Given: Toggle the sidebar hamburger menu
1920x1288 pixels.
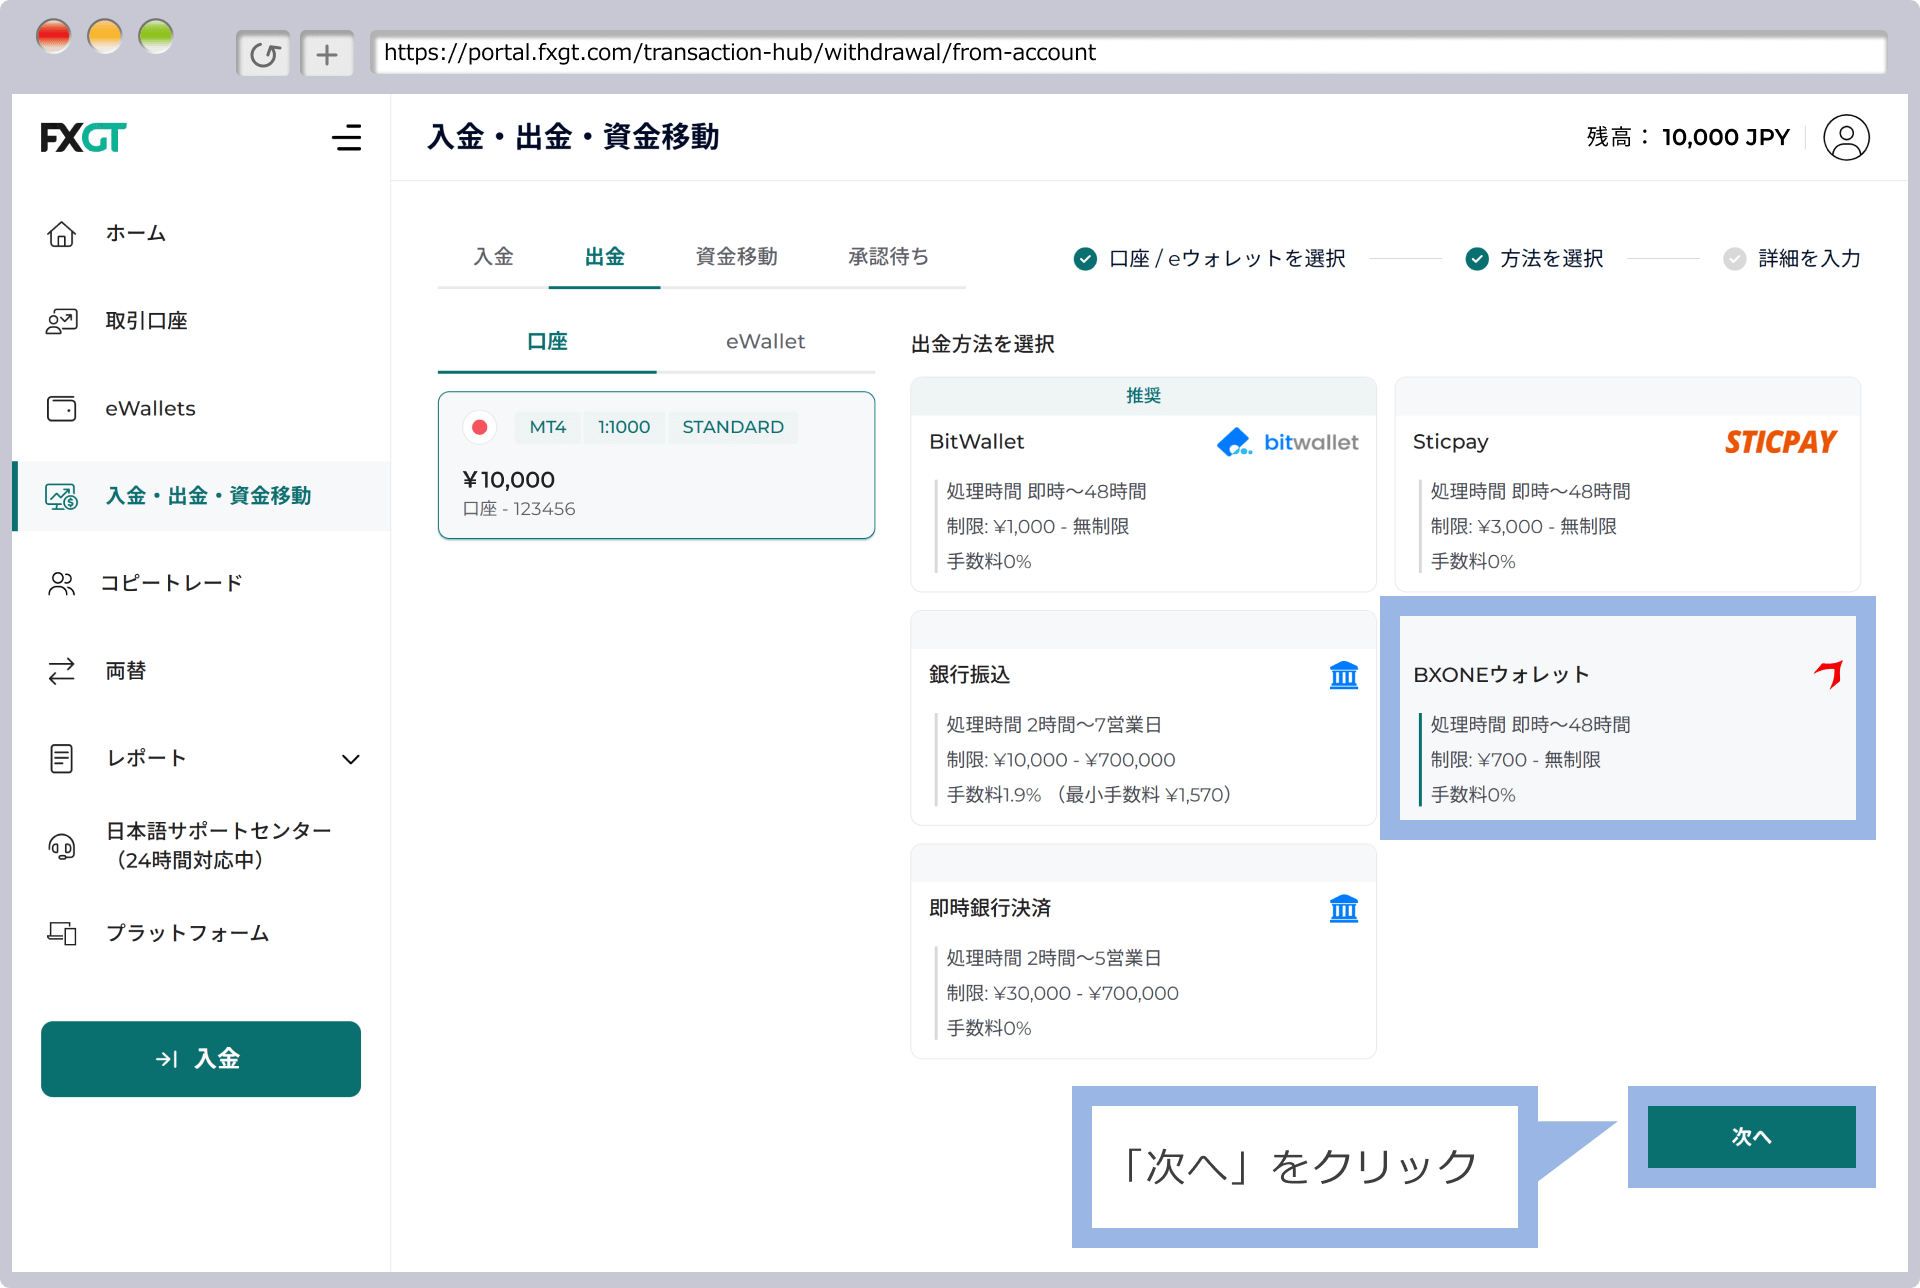Looking at the screenshot, I should click(x=347, y=138).
